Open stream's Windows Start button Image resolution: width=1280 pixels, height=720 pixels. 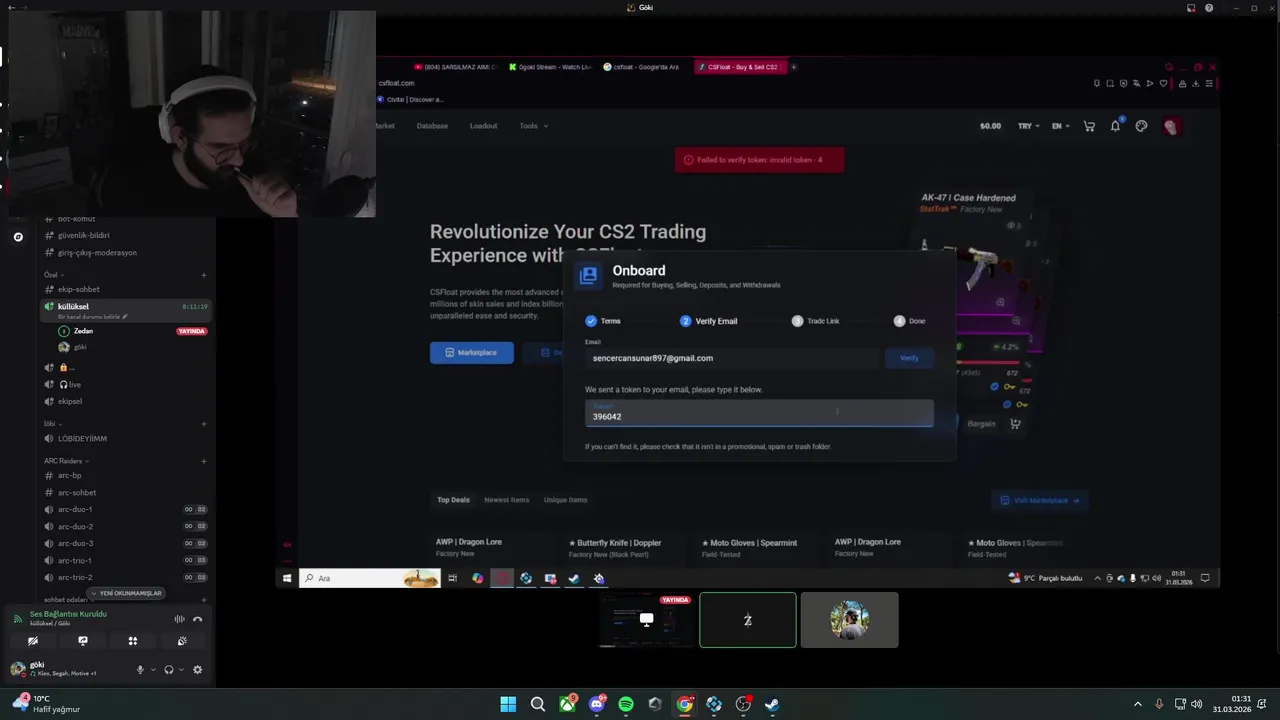click(287, 578)
